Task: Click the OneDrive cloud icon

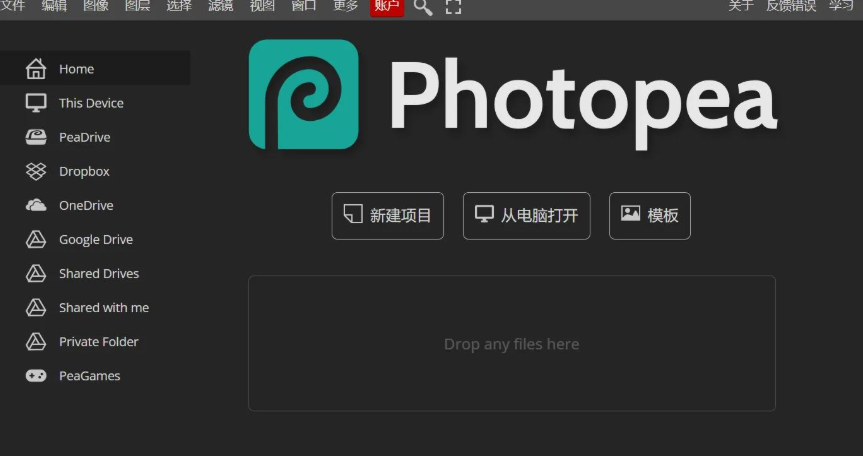Action: [36, 205]
